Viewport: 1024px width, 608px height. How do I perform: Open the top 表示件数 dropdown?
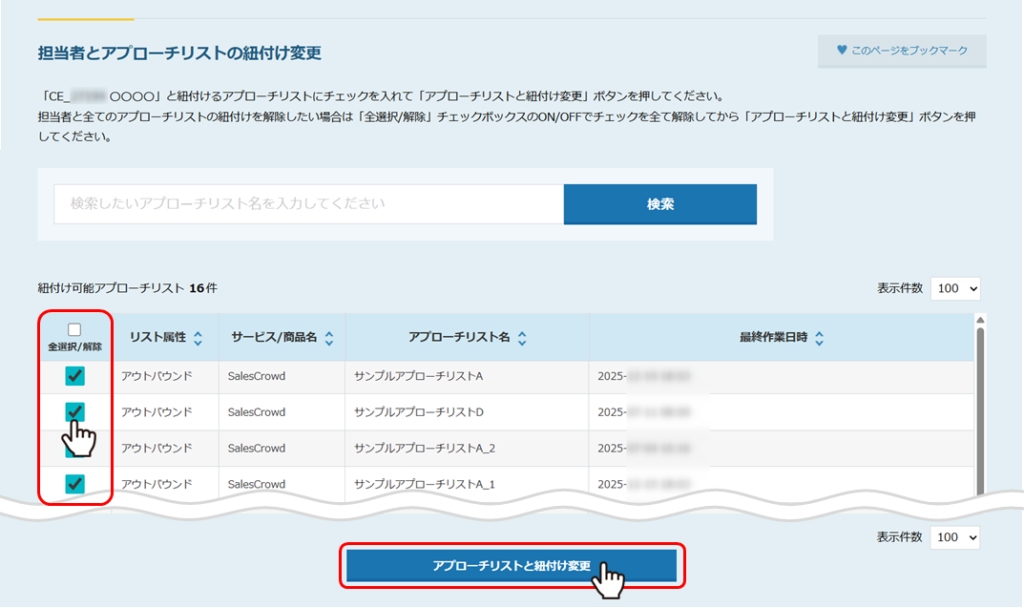coord(955,288)
